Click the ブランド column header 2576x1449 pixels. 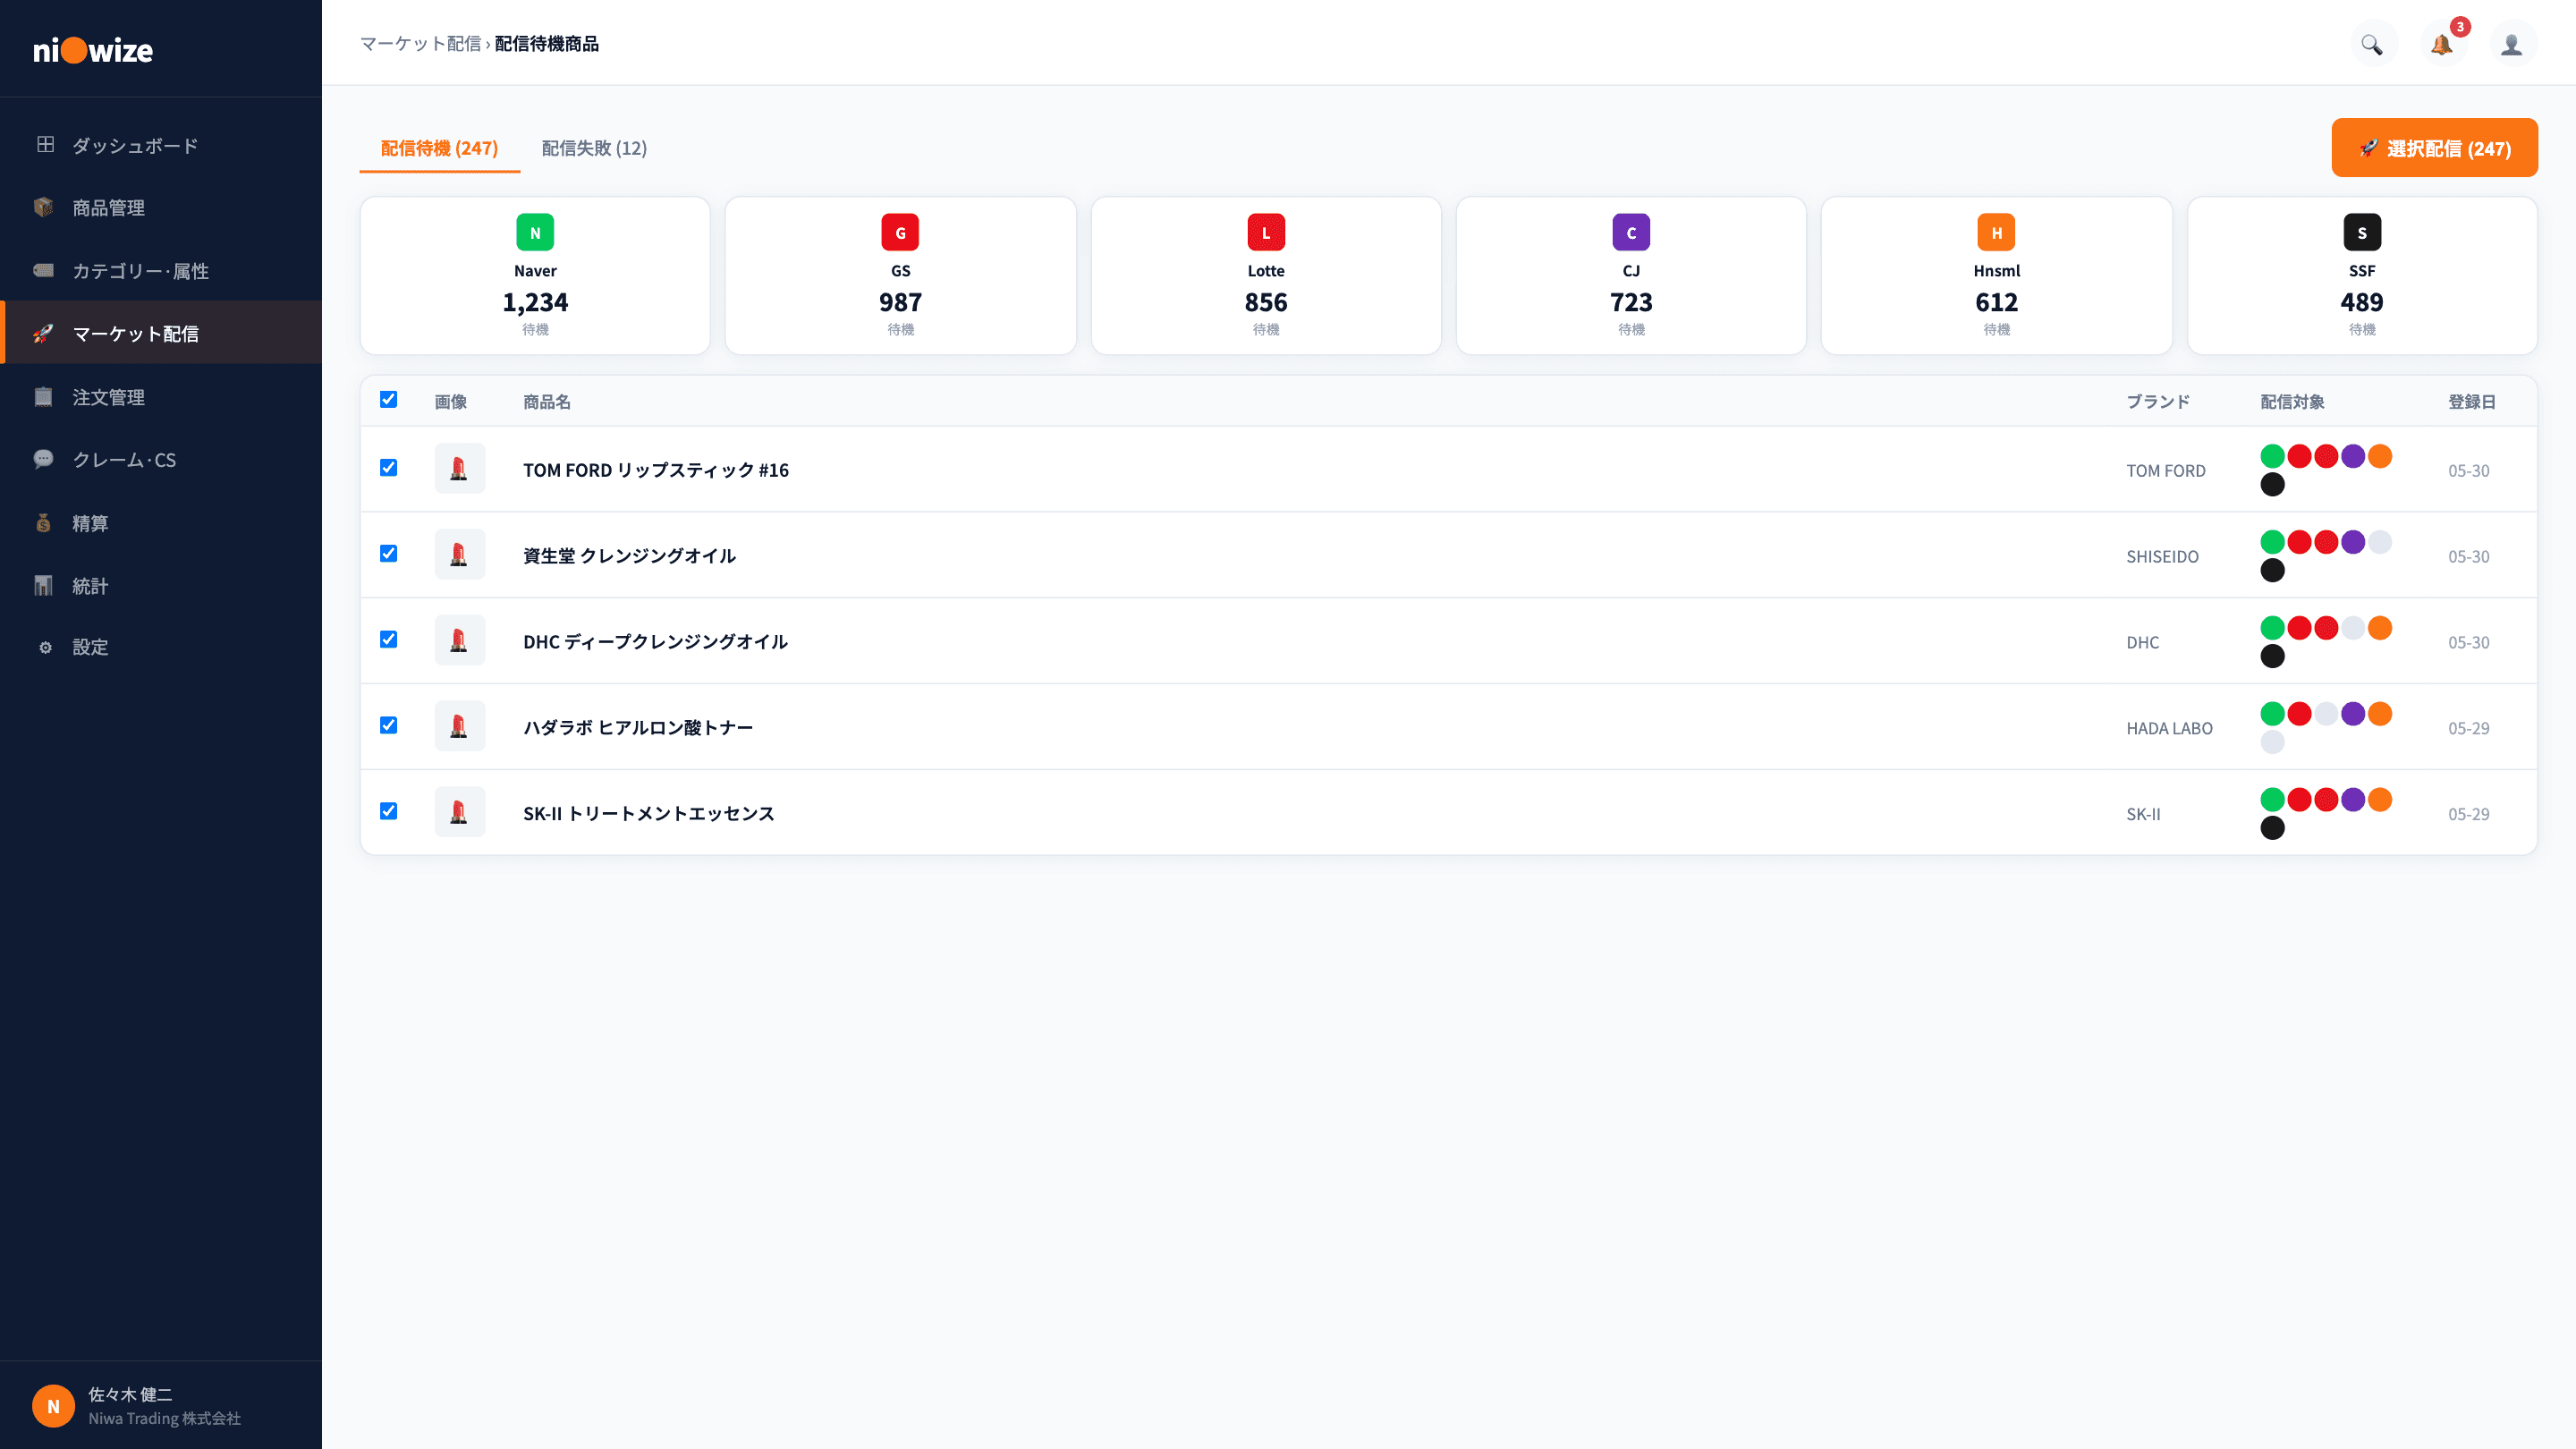tap(2158, 402)
